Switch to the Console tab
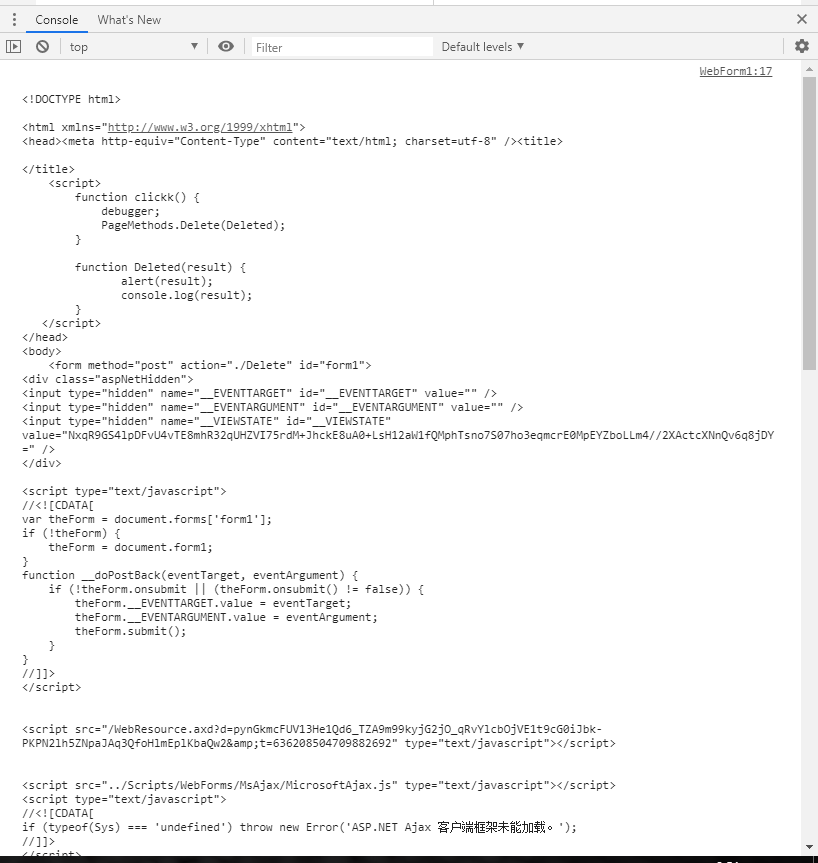Image resolution: width=818 pixels, height=863 pixels. pos(57,20)
